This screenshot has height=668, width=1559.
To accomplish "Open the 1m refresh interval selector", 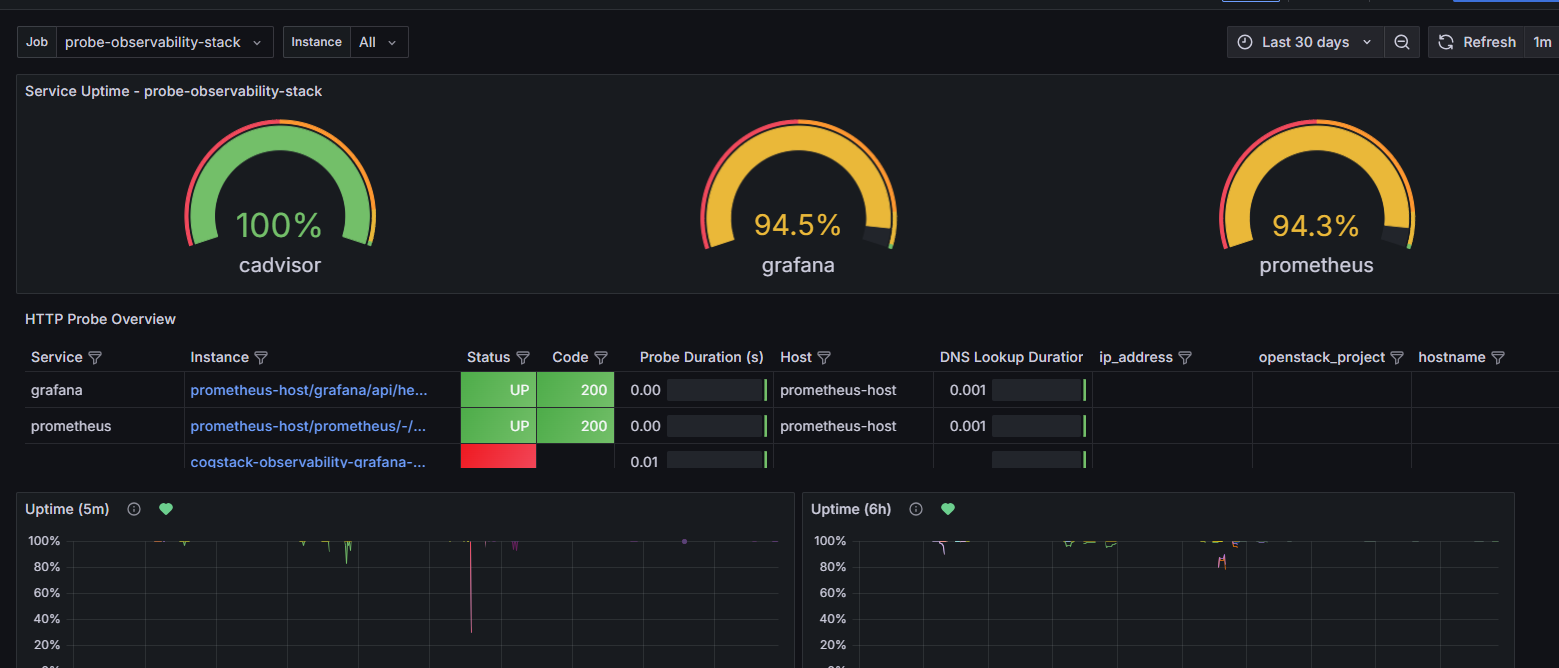I will [1541, 42].
